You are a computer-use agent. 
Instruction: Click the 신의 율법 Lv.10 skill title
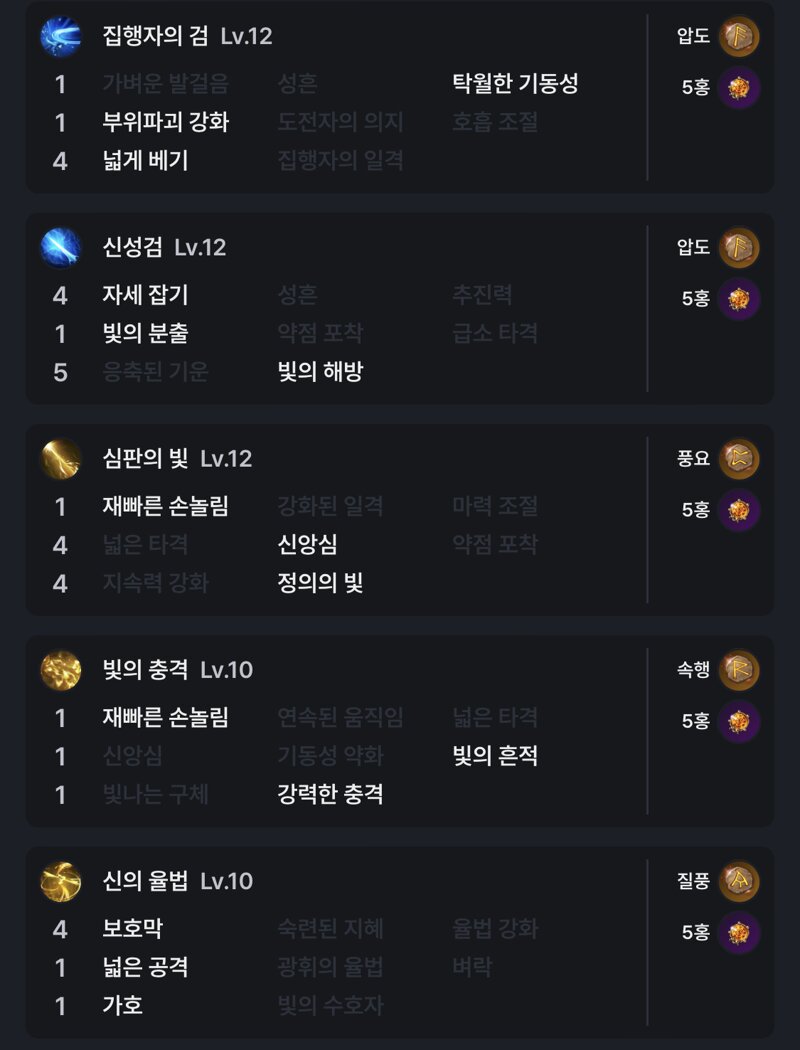[177, 881]
